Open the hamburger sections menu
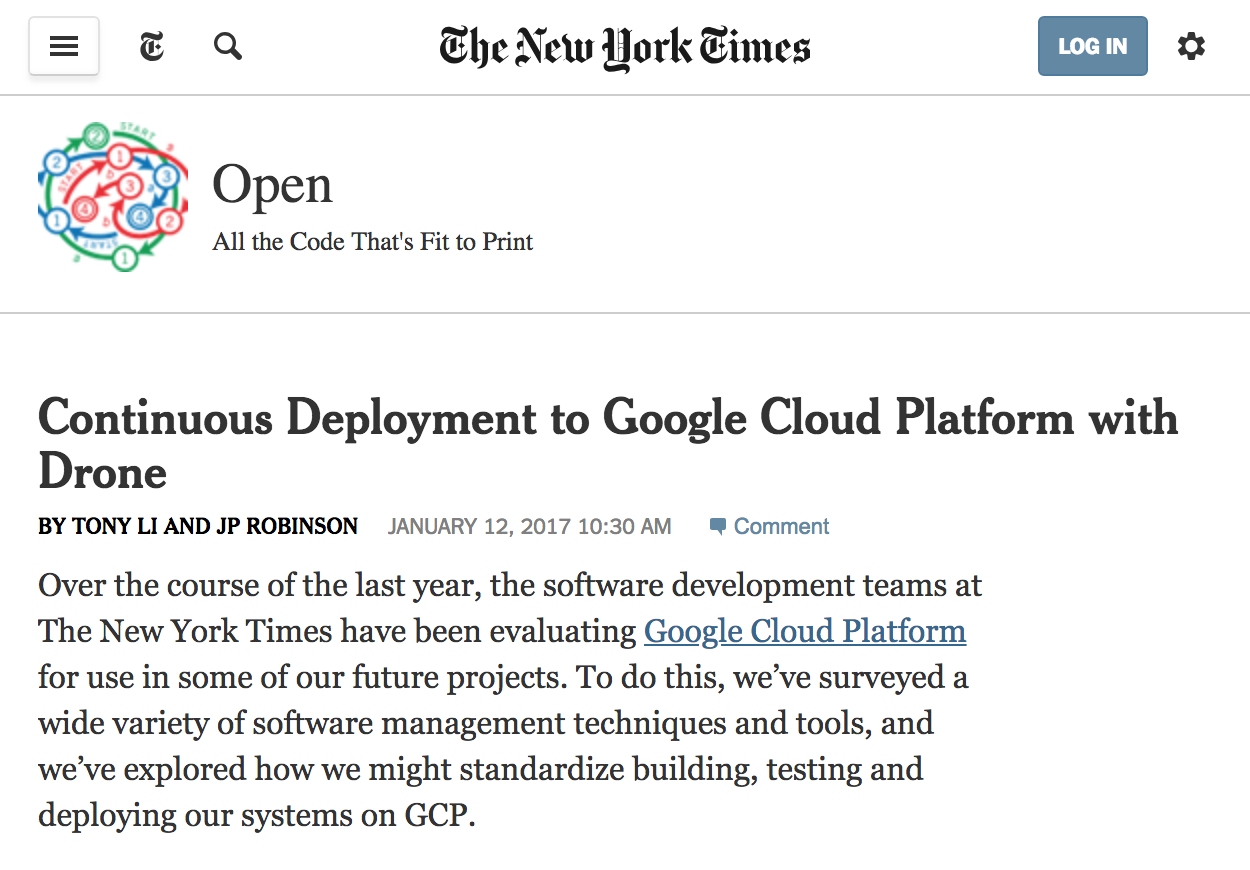 (64, 46)
